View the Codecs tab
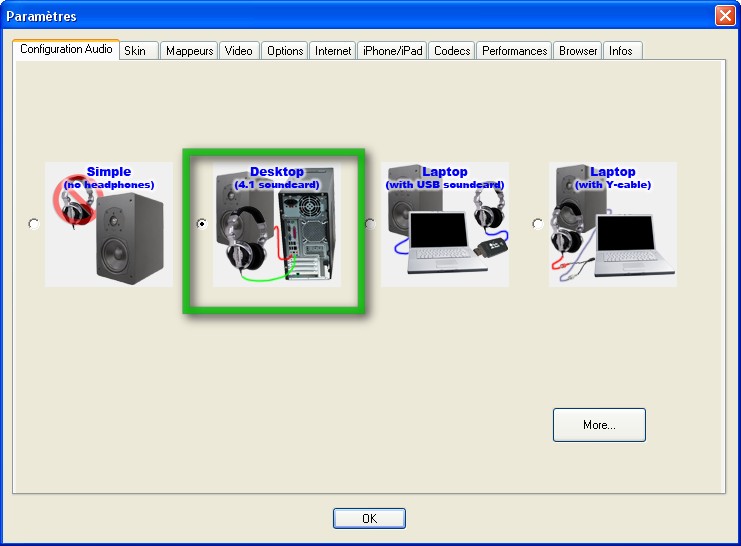 [x=451, y=51]
